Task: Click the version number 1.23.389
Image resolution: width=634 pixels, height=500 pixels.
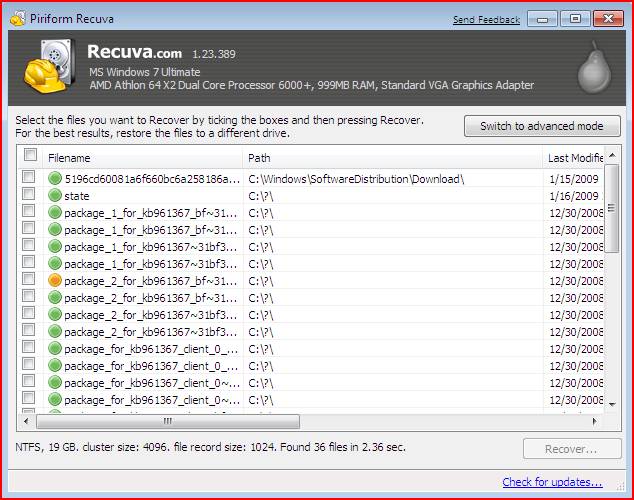Action: (x=213, y=54)
